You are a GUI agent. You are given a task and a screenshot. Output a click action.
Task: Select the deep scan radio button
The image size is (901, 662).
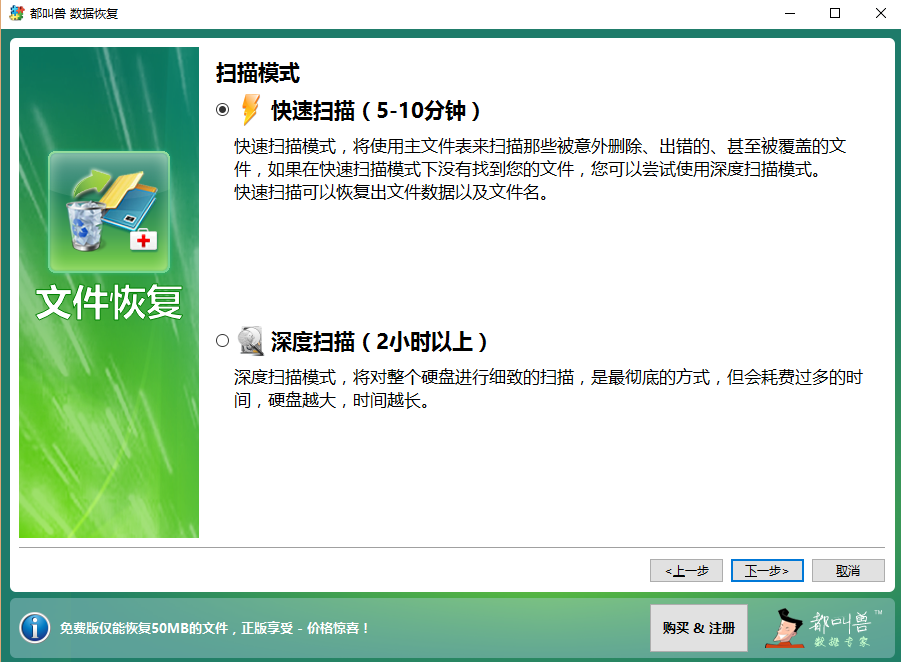[x=222, y=341]
